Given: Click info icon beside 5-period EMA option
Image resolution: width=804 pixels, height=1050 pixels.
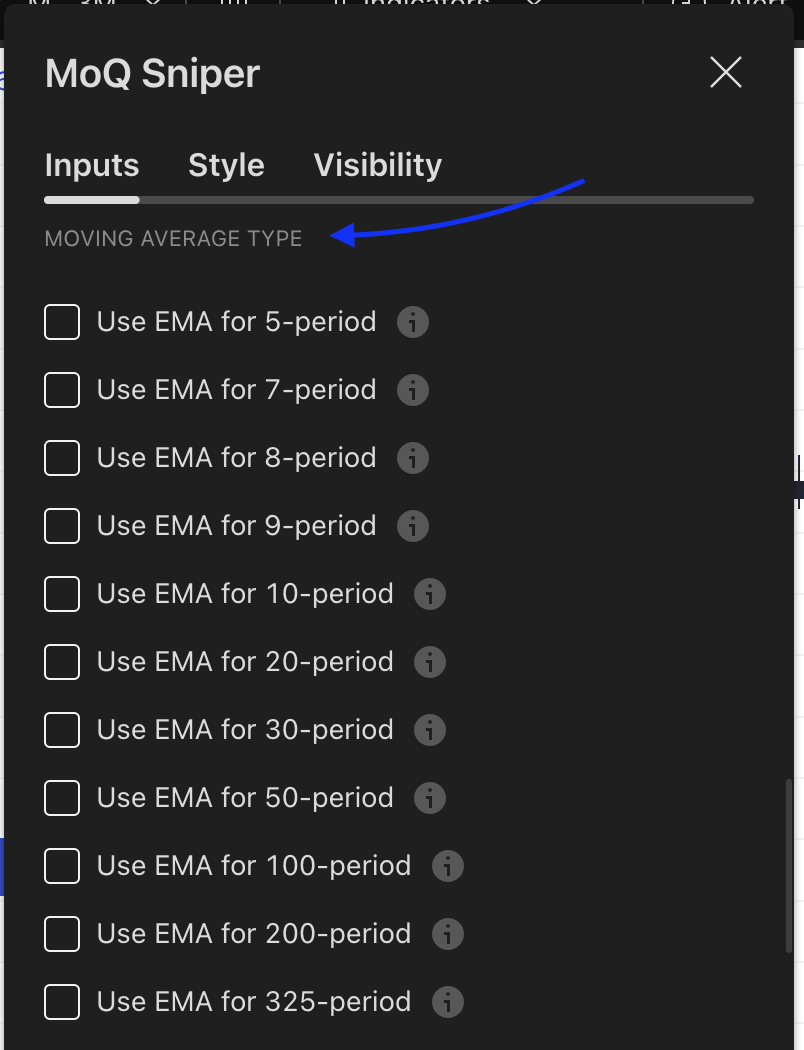Looking at the screenshot, I should [413, 322].
